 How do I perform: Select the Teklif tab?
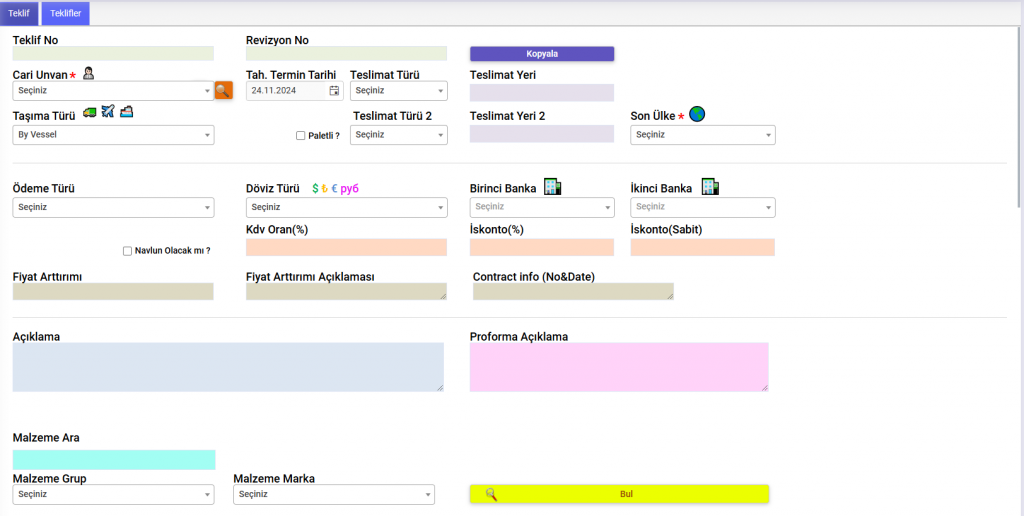(19, 13)
